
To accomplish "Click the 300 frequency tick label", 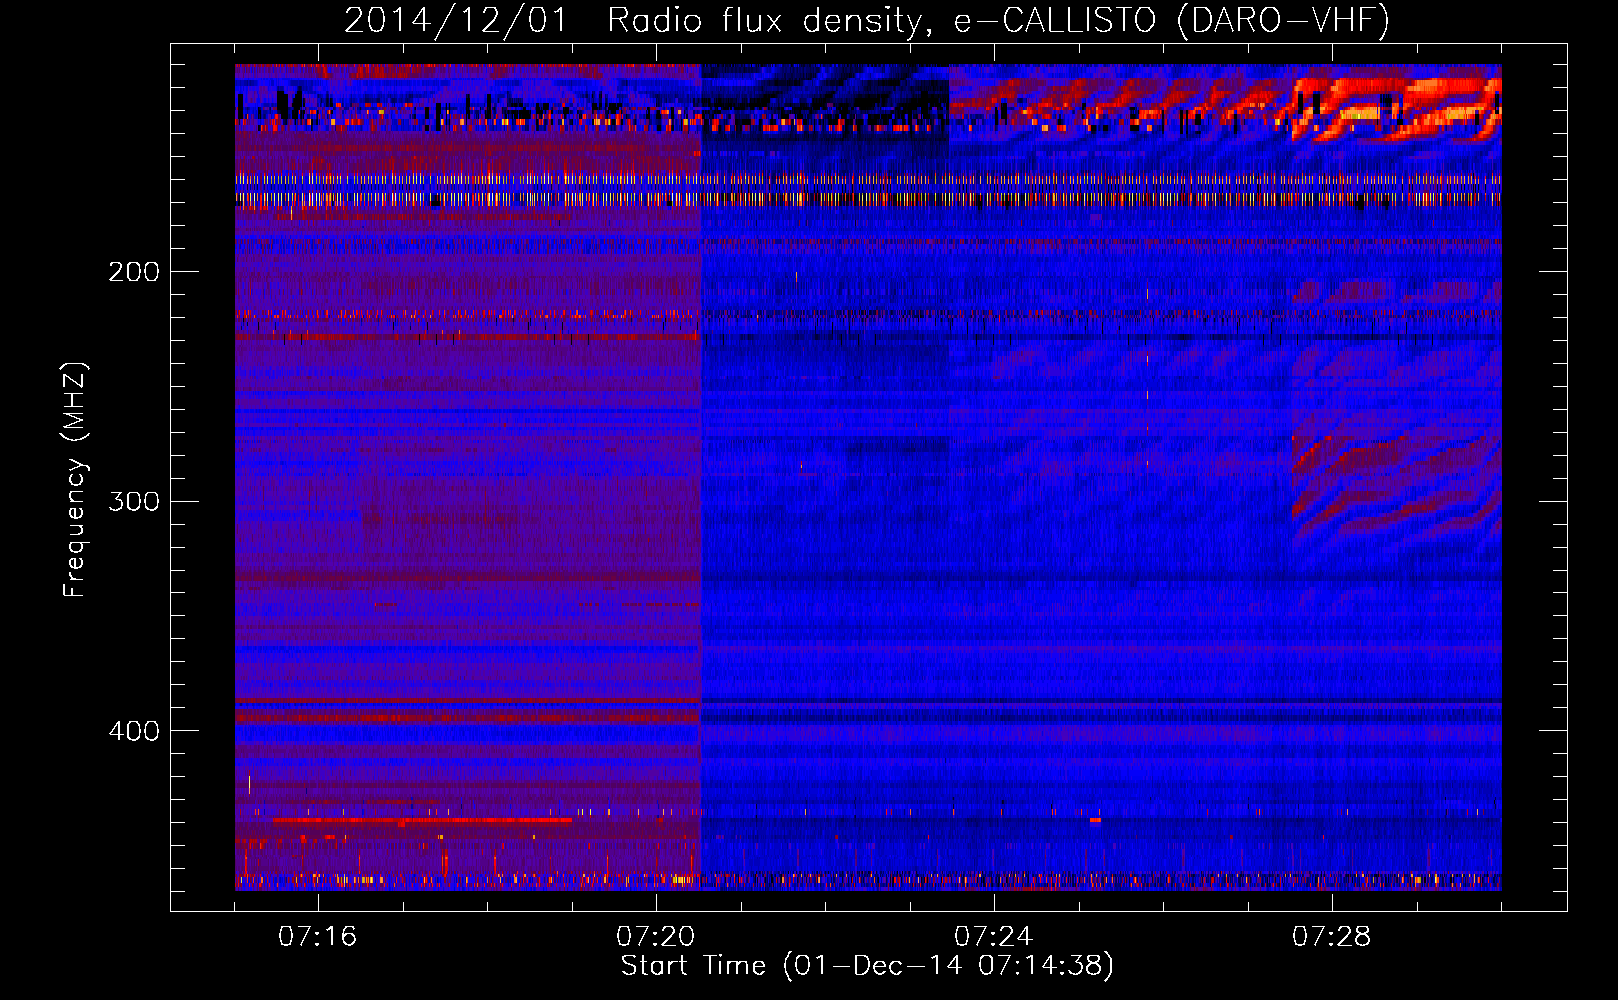I will pyautogui.click(x=133, y=501).
